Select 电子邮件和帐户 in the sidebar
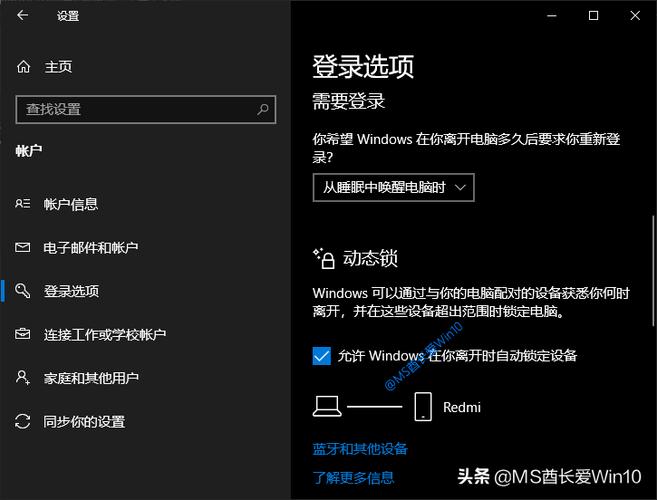Image resolution: width=657 pixels, height=500 pixels. point(91,248)
